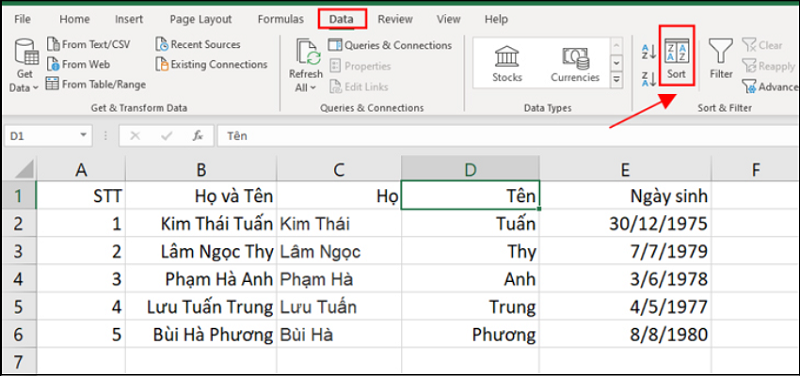
Task: Click Reapply filter
Action: (768, 66)
